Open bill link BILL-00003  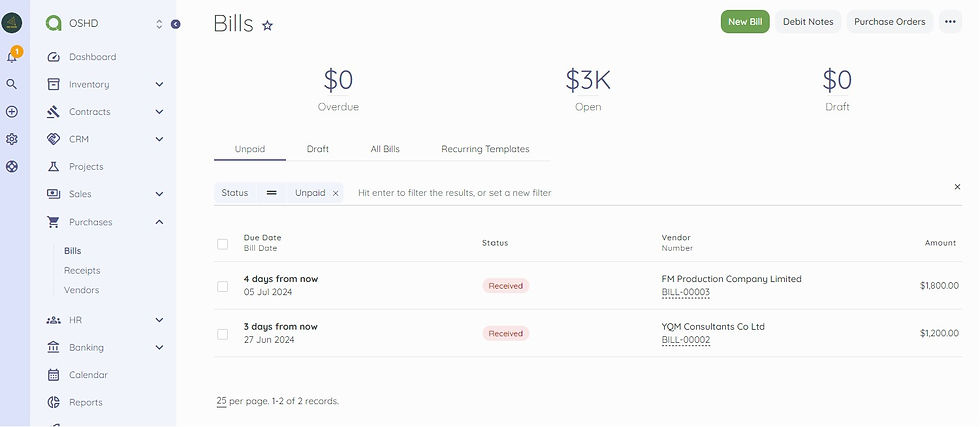click(686, 292)
